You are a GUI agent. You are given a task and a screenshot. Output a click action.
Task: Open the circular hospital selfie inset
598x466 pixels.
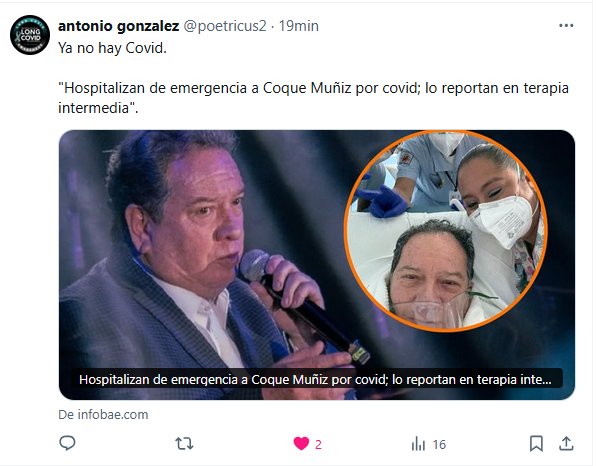coord(445,231)
